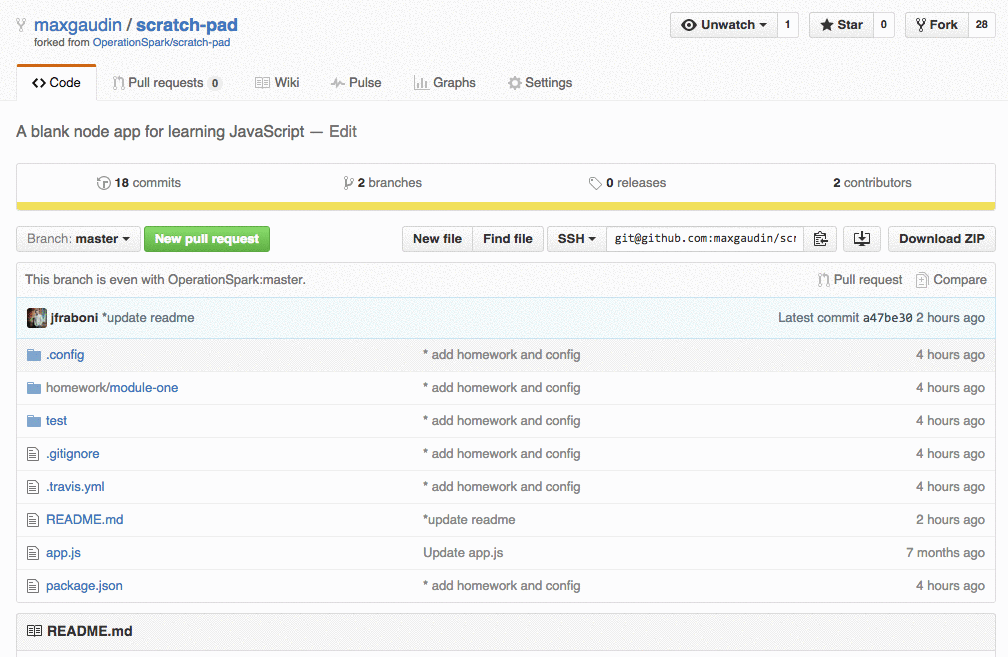Open the Settings tab

540,83
